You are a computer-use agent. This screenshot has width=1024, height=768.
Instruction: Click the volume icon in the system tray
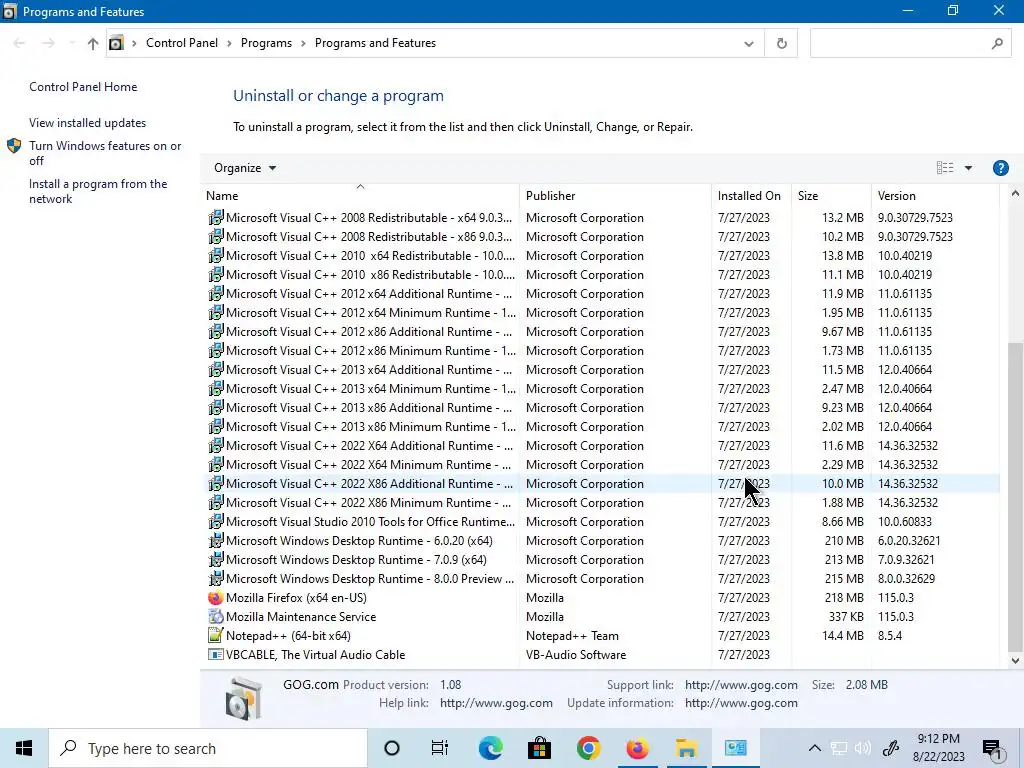coord(863,748)
